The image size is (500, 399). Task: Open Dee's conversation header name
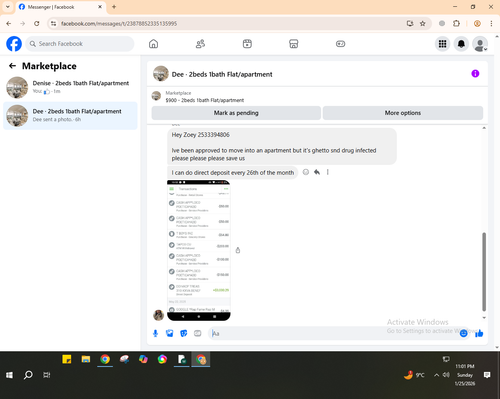pyautogui.click(x=222, y=74)
